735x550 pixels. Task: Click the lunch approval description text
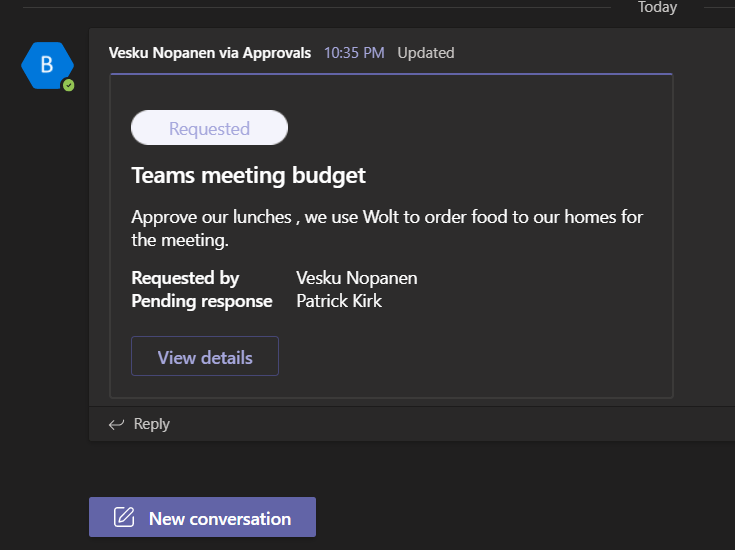387,228
